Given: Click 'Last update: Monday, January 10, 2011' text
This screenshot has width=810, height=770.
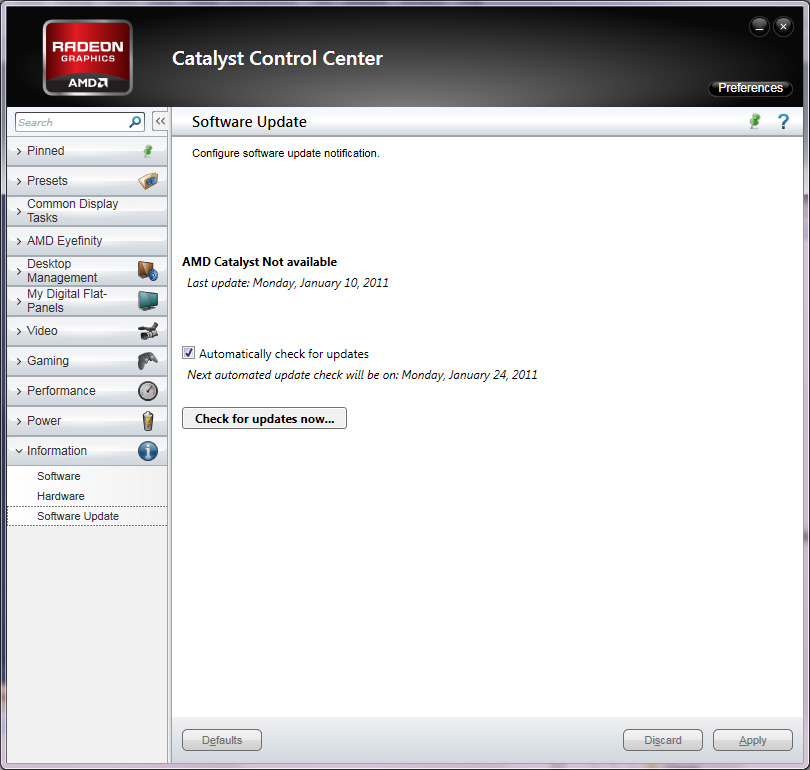Looking at the screenshot, I should click(288, 283).
